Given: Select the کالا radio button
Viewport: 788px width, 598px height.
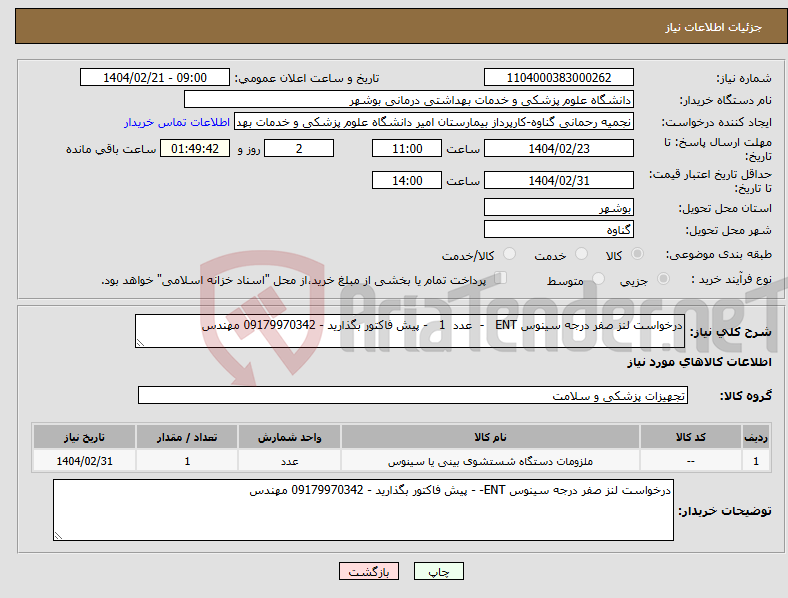Looking at the screenshot, I should coord(637,254).
